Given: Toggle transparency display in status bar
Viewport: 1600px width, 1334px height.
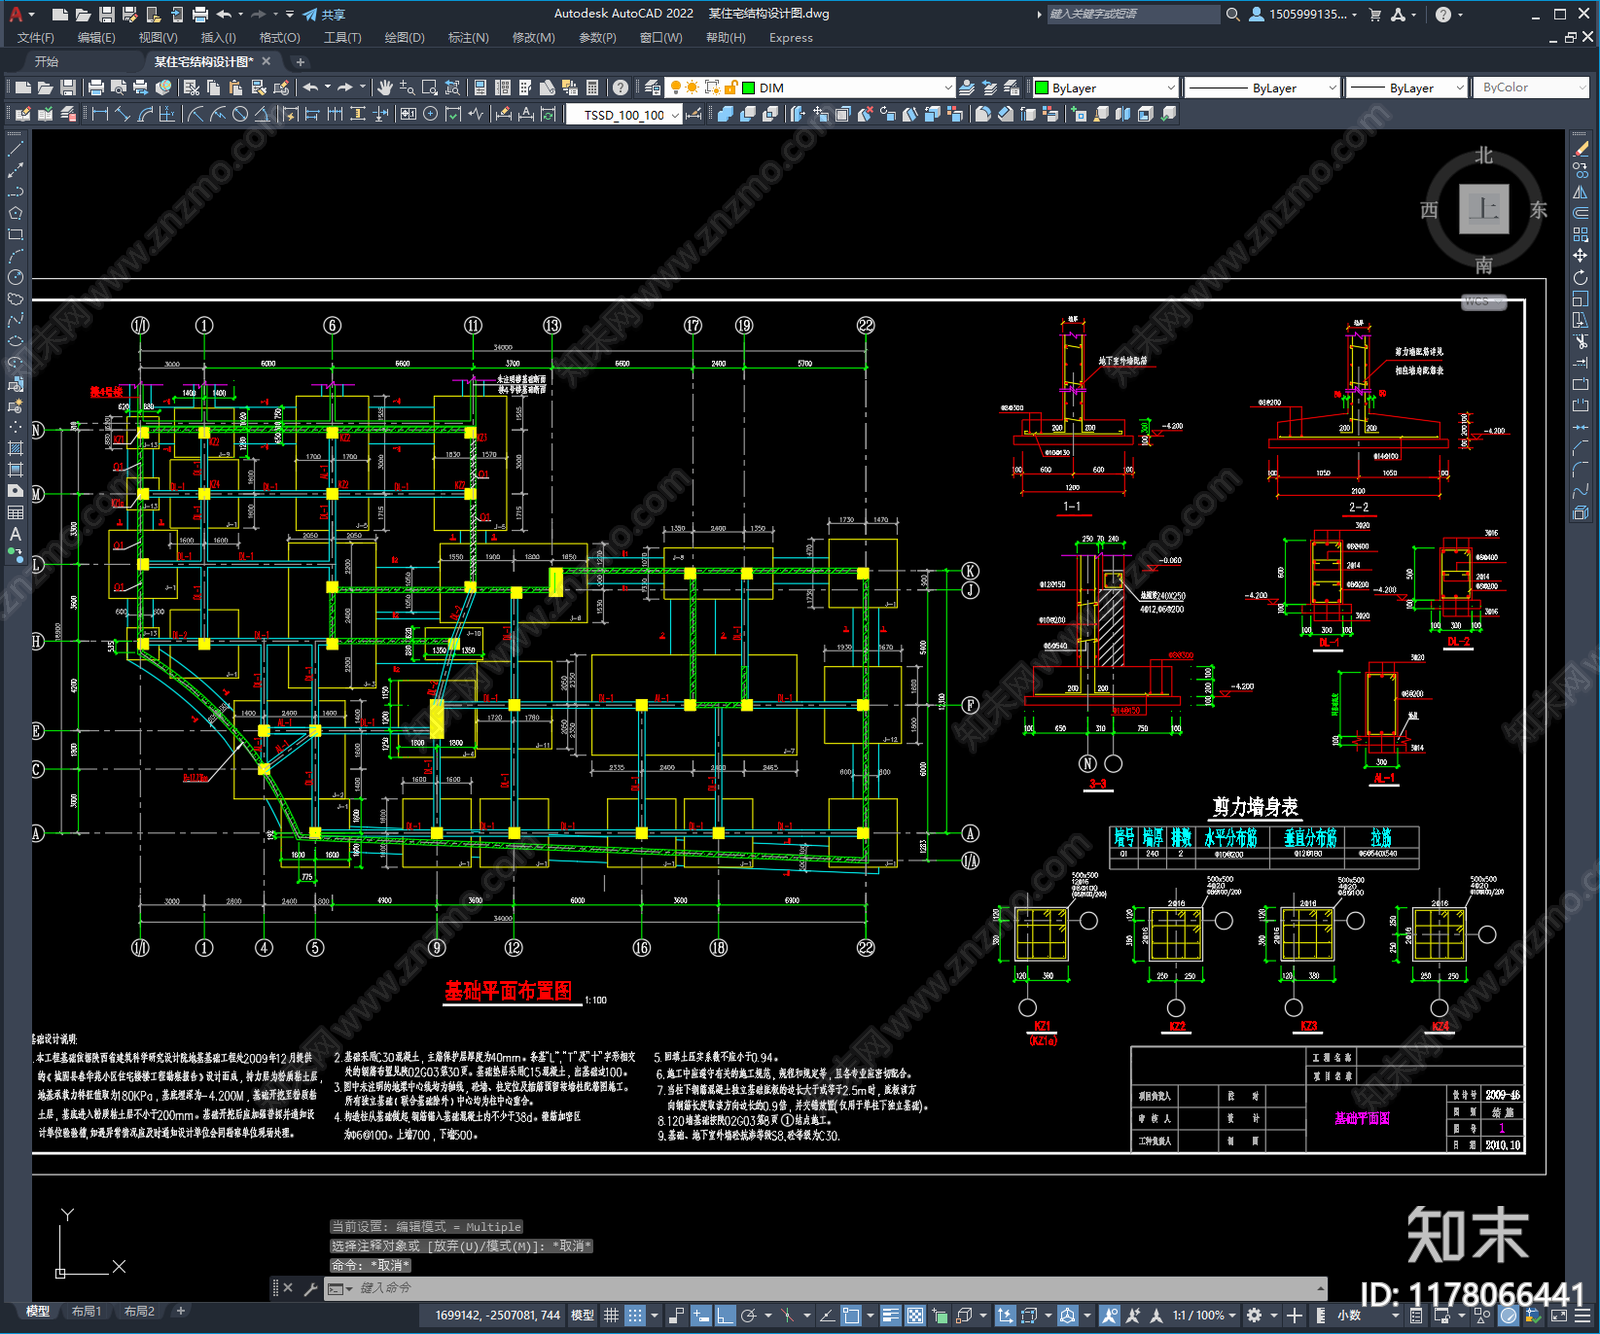Looking at the screenshot, I should [914, 1315].
